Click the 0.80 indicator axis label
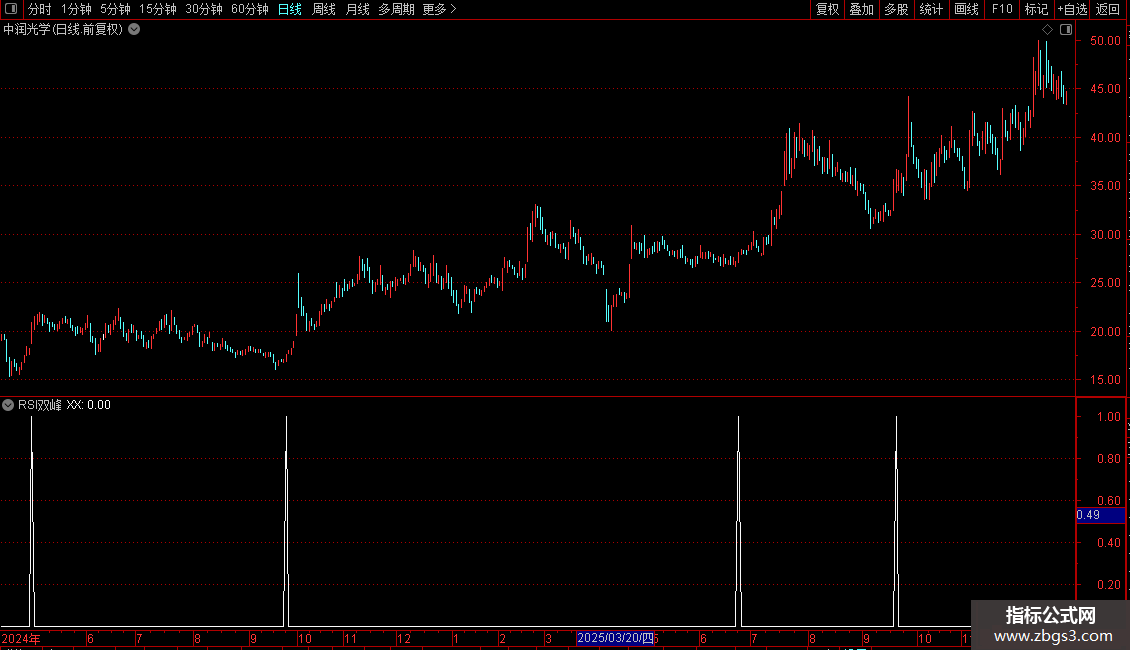The width and height of the screenshot is (1130, 650). point(1108,458)
